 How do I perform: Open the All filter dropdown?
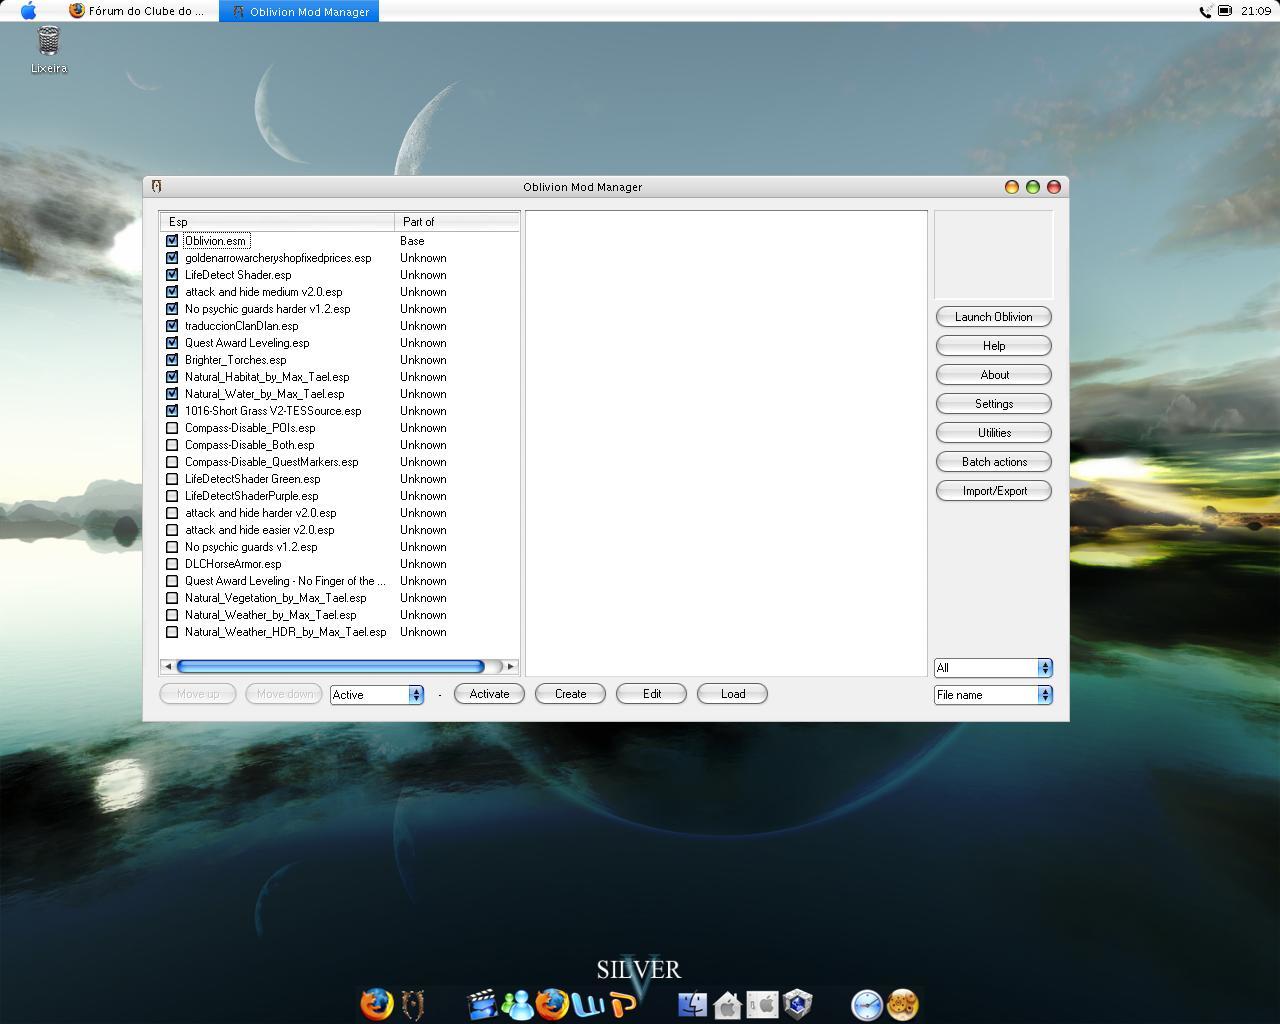tap(993, 667)
